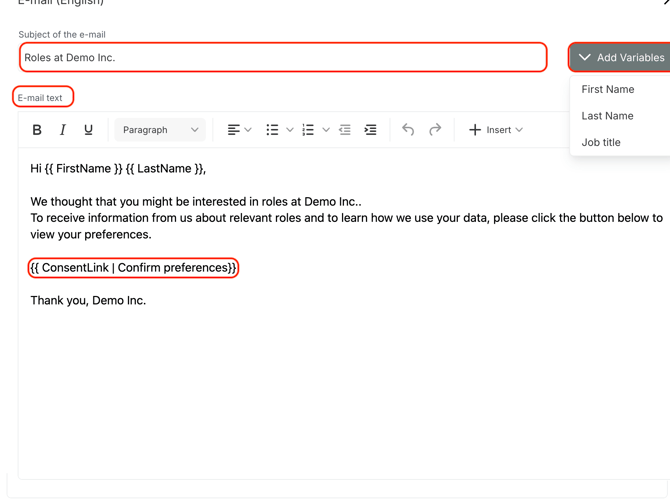This screenshot has height=499, width=670.
Task: Choose the Job title variable
Action: point(601,142)
